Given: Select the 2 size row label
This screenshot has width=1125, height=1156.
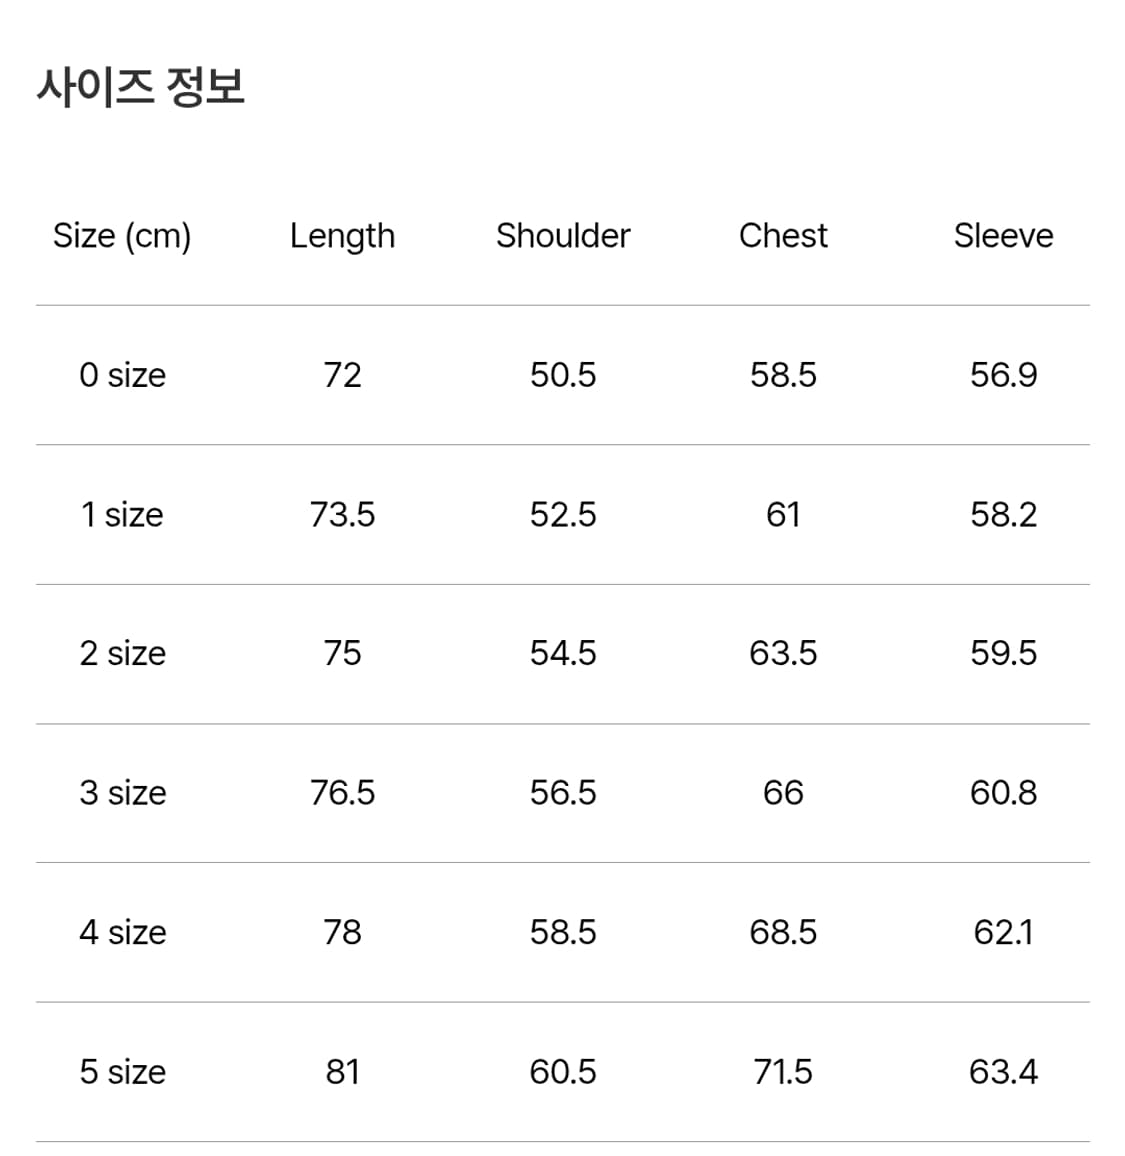Looking at the screenshot, I should point(122,654).
